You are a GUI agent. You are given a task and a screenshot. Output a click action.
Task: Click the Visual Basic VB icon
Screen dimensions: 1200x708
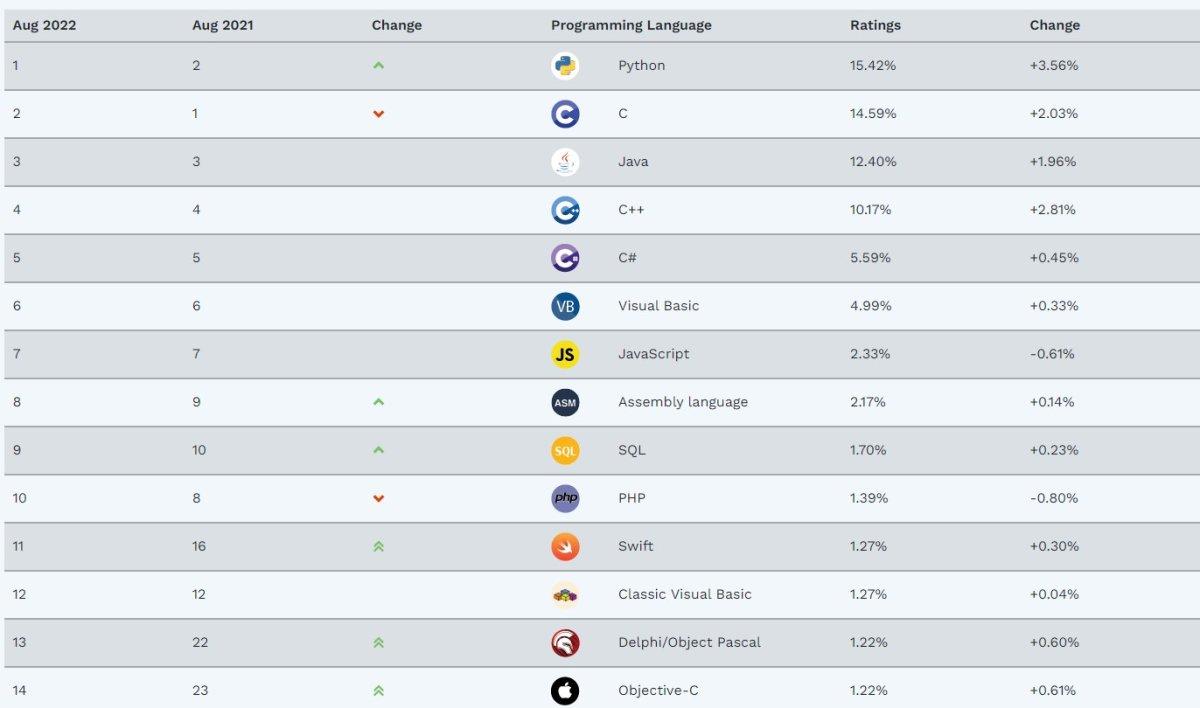point(565,306)
